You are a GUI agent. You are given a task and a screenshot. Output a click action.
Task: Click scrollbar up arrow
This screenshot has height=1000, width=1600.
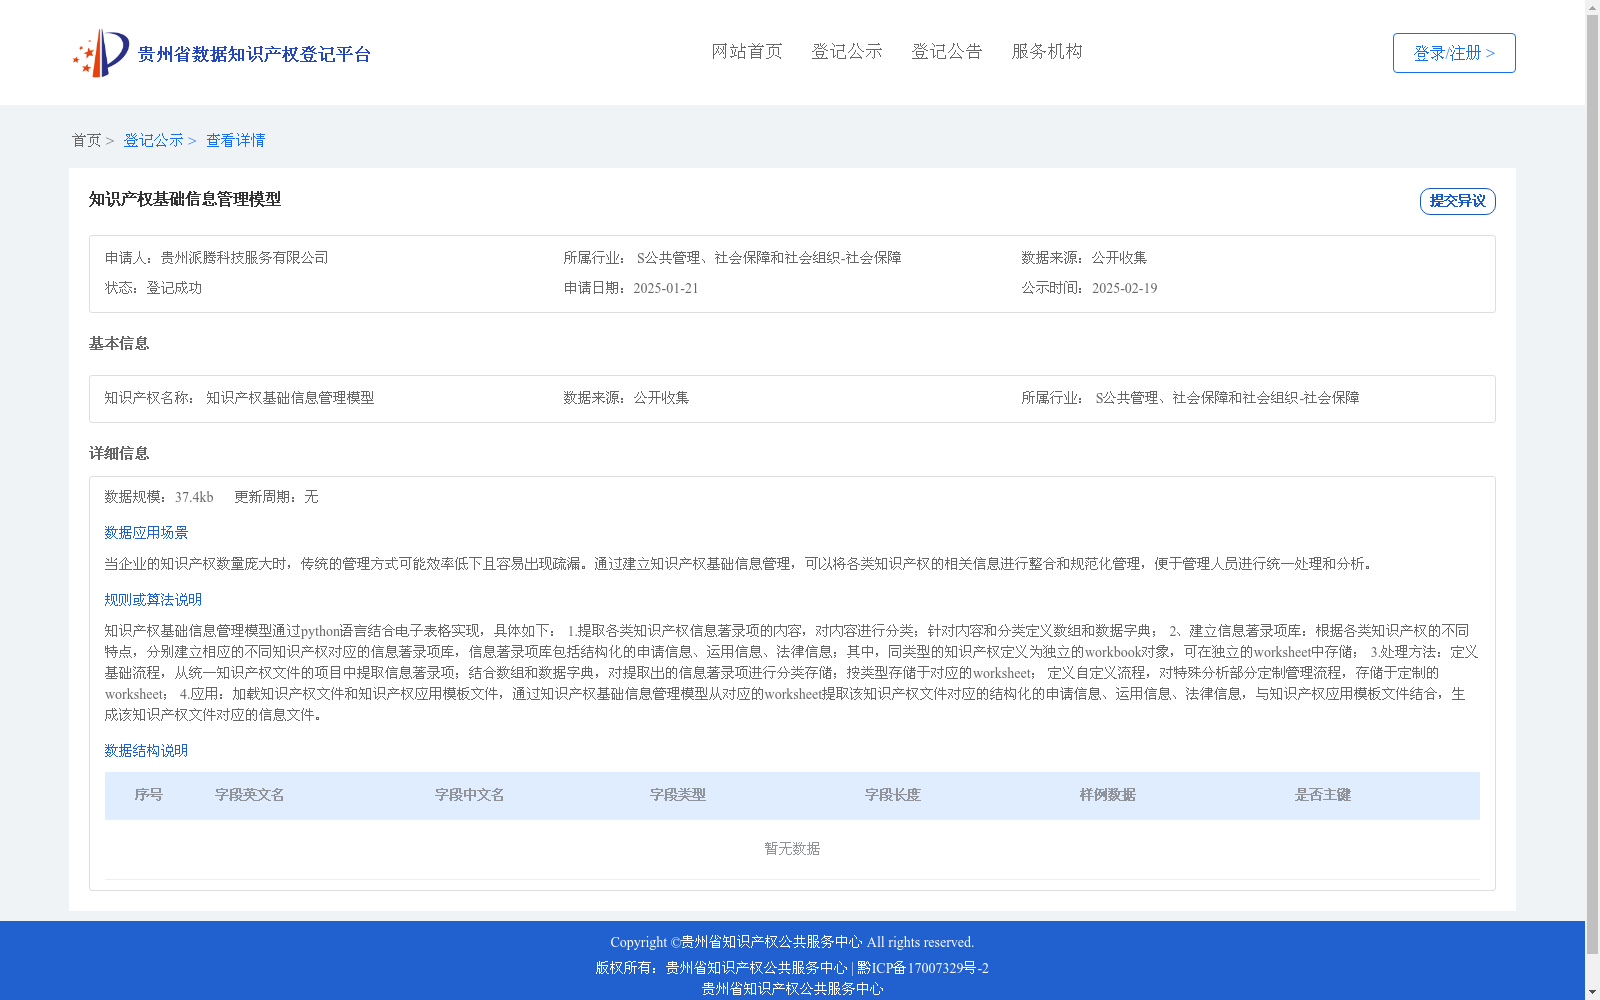tap(1592, 7)
